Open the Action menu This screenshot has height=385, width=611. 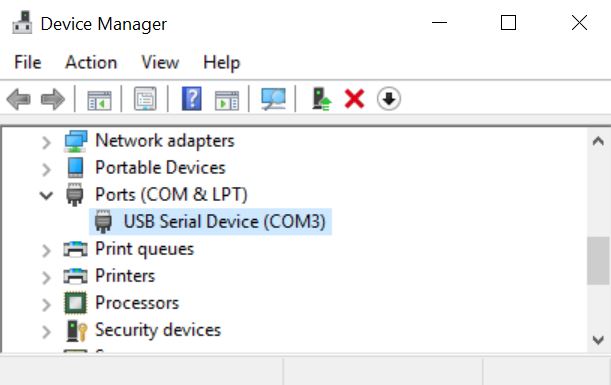click(x=91, y=62)
